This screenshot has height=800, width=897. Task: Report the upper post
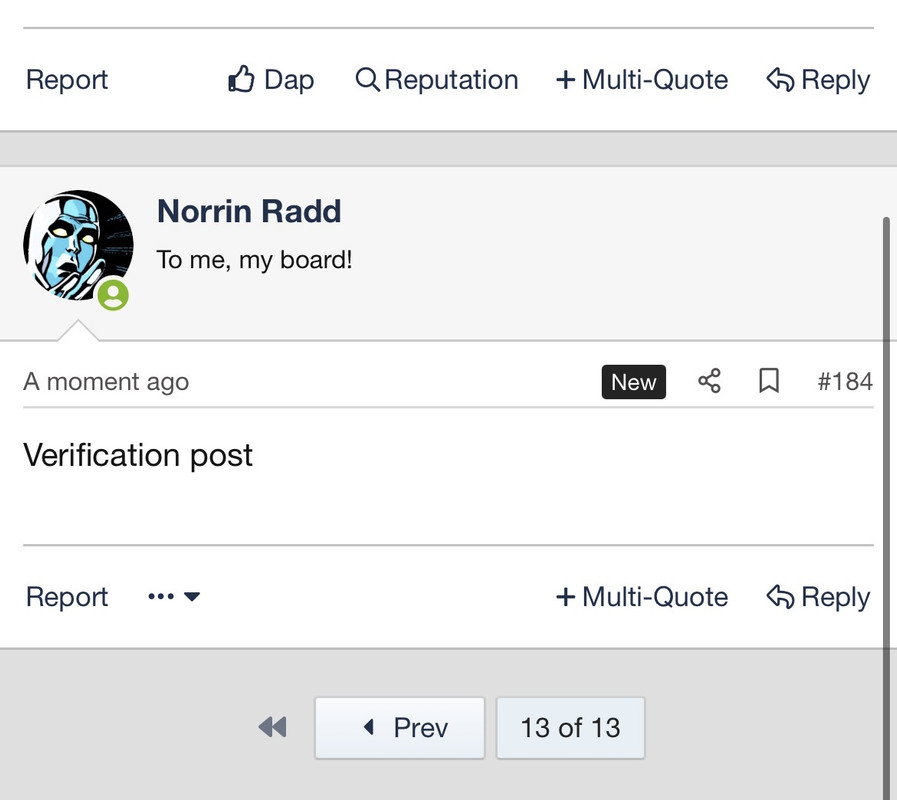click(67, 80)
